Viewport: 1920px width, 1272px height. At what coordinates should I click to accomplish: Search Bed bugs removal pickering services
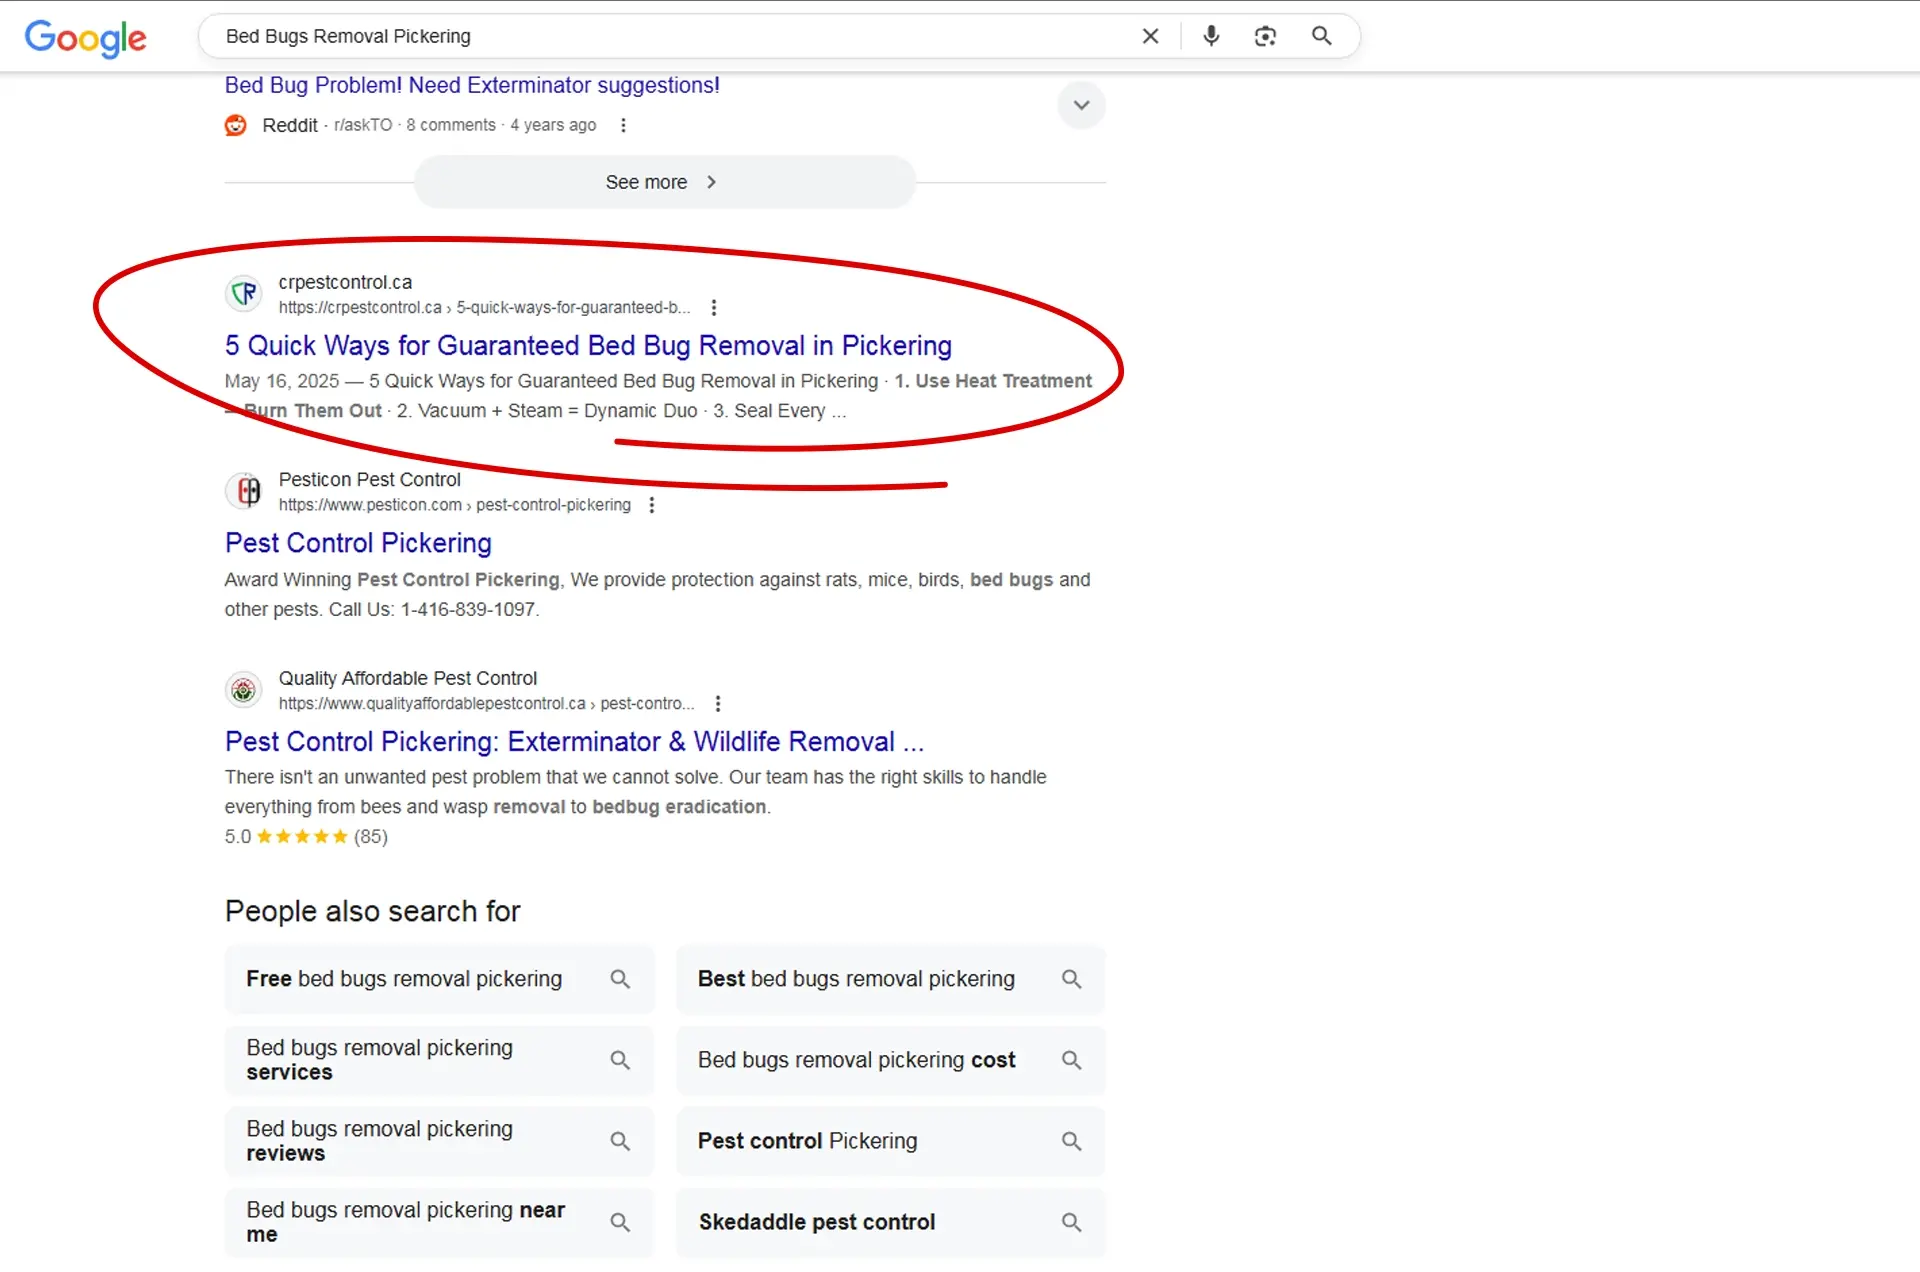439,1060
